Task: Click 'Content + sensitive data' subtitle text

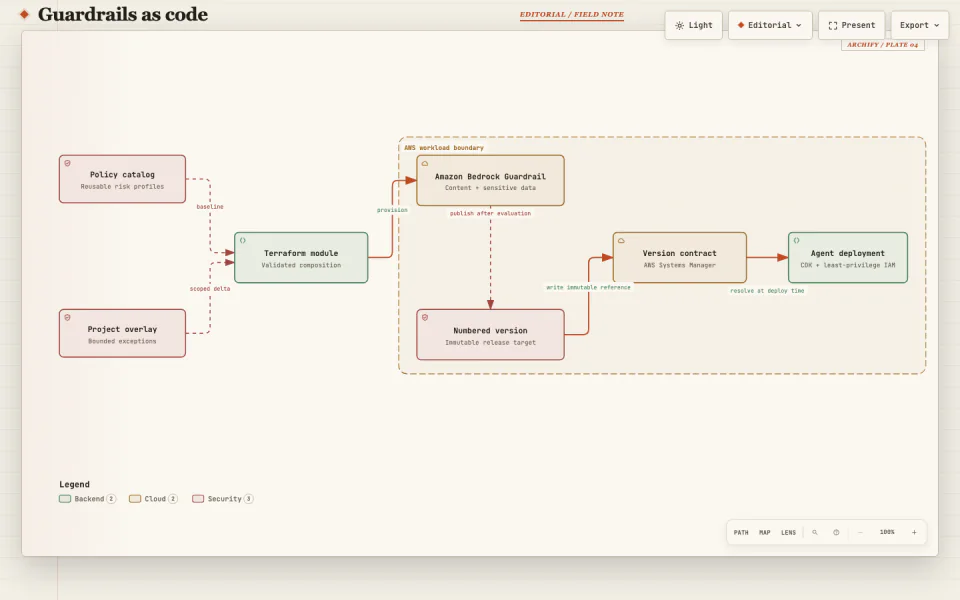Action: tap(490, 188)
